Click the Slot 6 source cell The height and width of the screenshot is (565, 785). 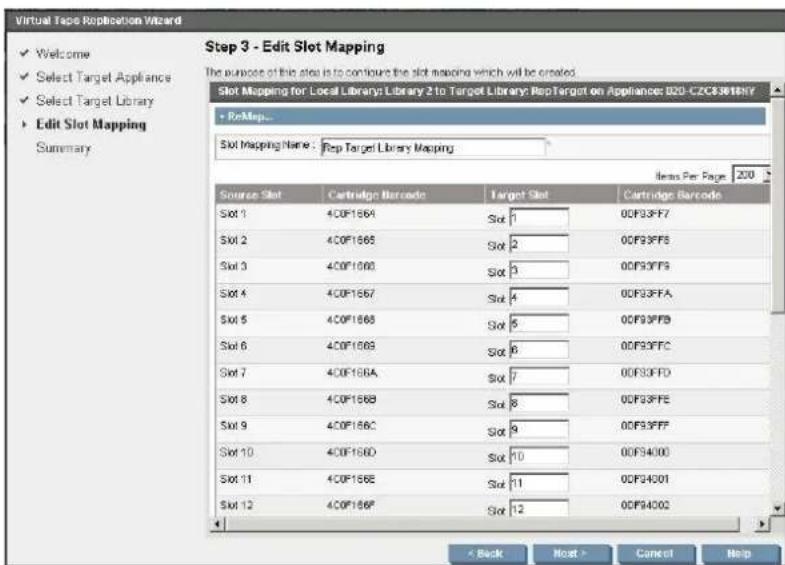click(x=233, y=346)
